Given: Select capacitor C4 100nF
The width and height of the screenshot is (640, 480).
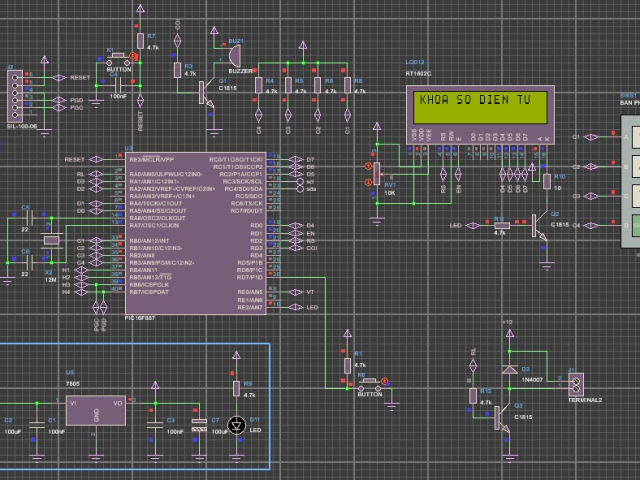Looking at the screenshot, I should click(x=119, y=86).
